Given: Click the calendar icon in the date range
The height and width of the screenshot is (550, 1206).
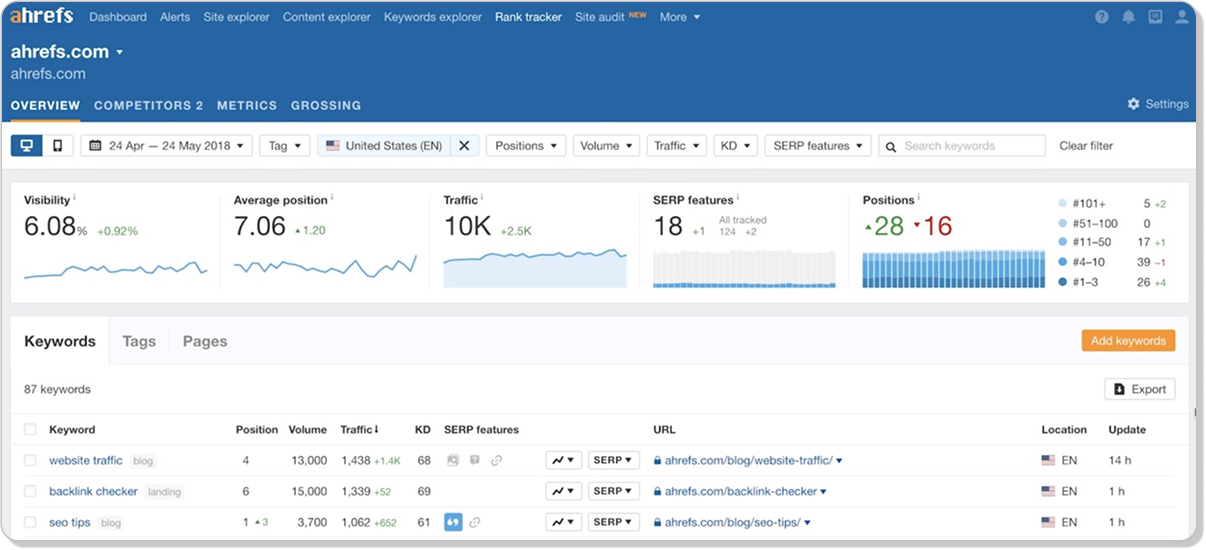Looking at the screenshot, I should 96,146.
